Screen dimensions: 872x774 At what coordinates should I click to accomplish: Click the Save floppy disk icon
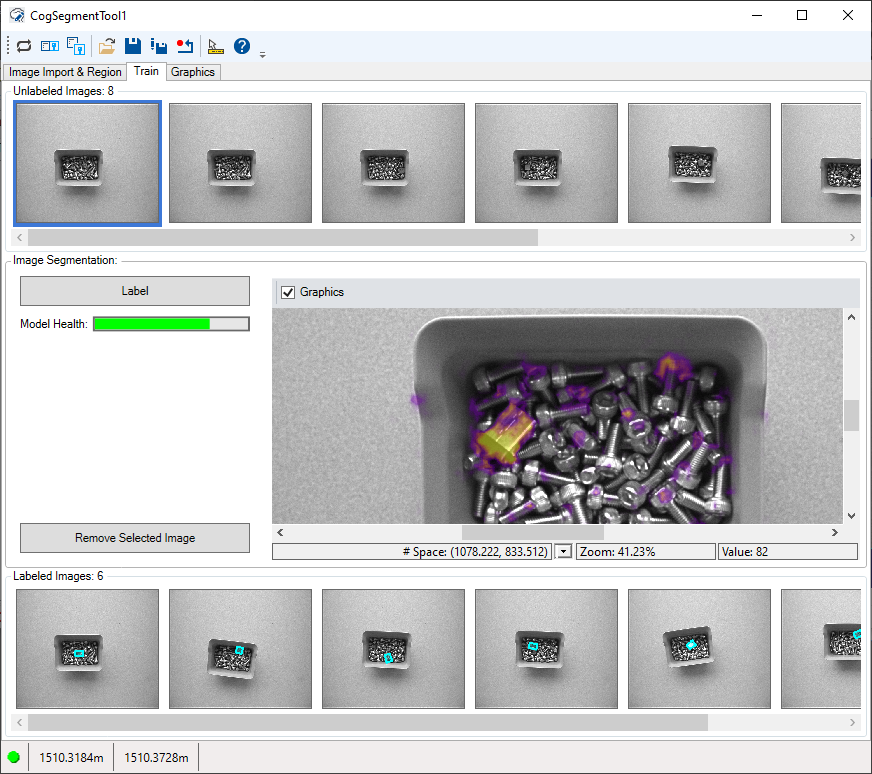(x=132, y=46)
